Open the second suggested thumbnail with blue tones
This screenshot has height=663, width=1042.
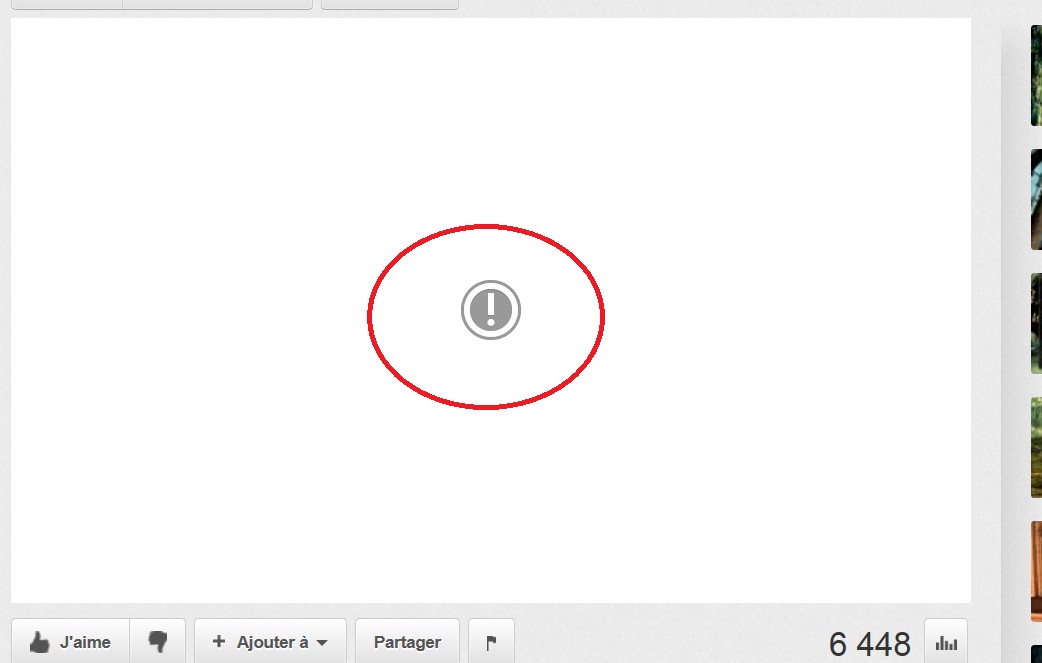(x=1036, y=199)
